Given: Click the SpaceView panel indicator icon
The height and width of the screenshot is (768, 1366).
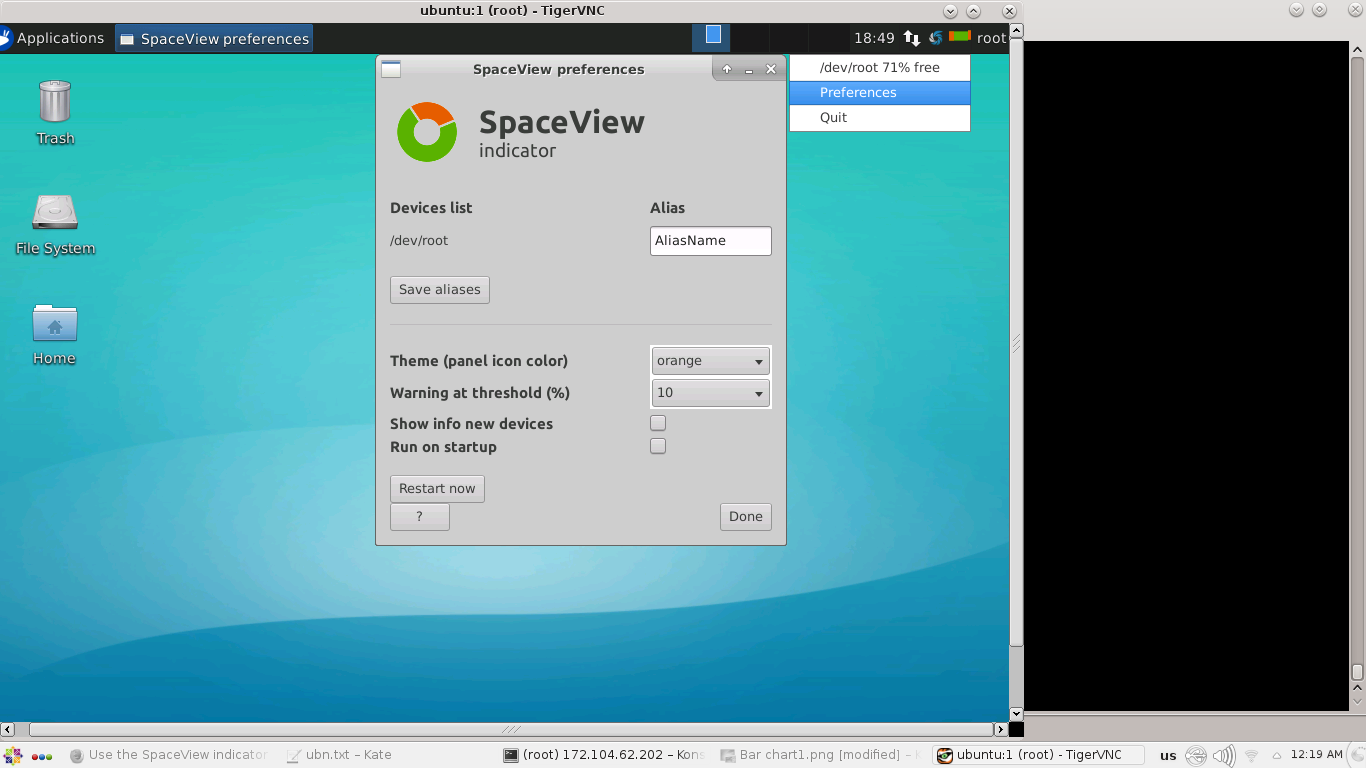Looking at the screenshot, I should click(x=960, y=37).
